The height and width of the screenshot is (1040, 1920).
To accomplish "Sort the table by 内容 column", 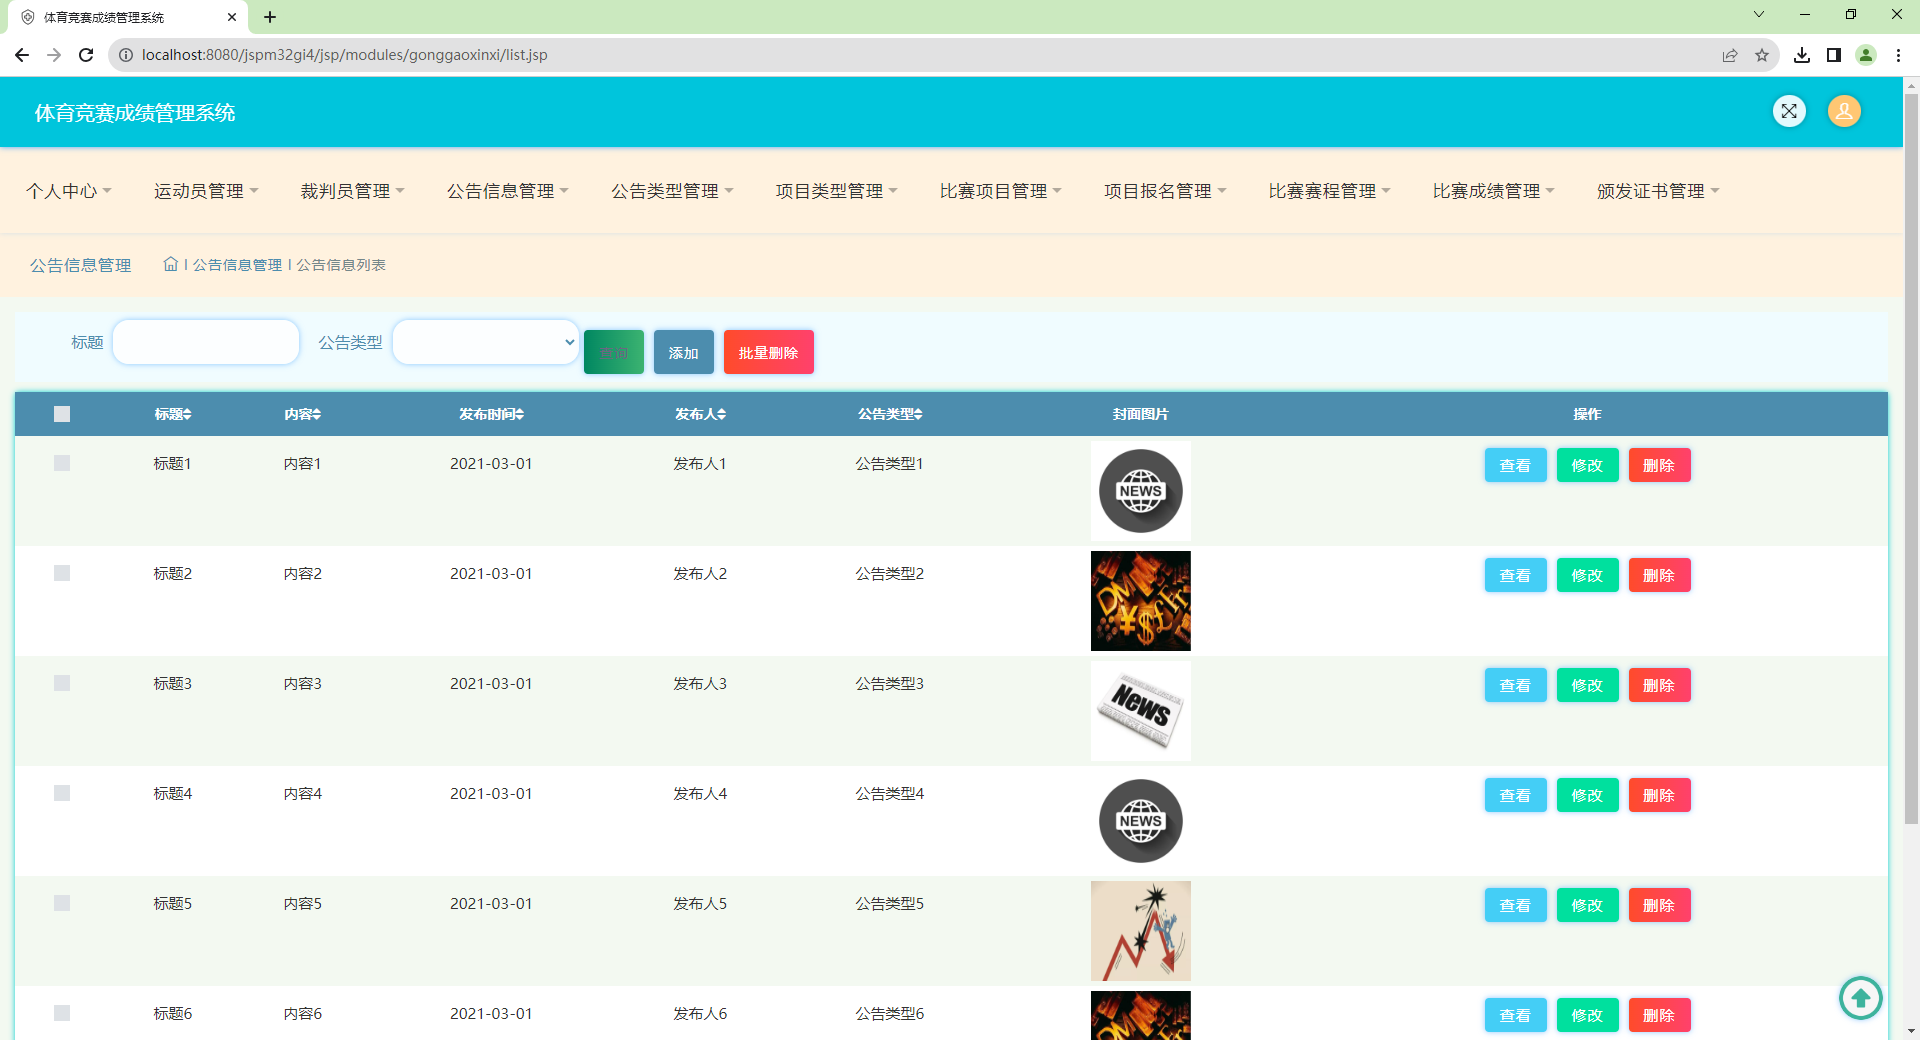I will (x=302, y=414).
